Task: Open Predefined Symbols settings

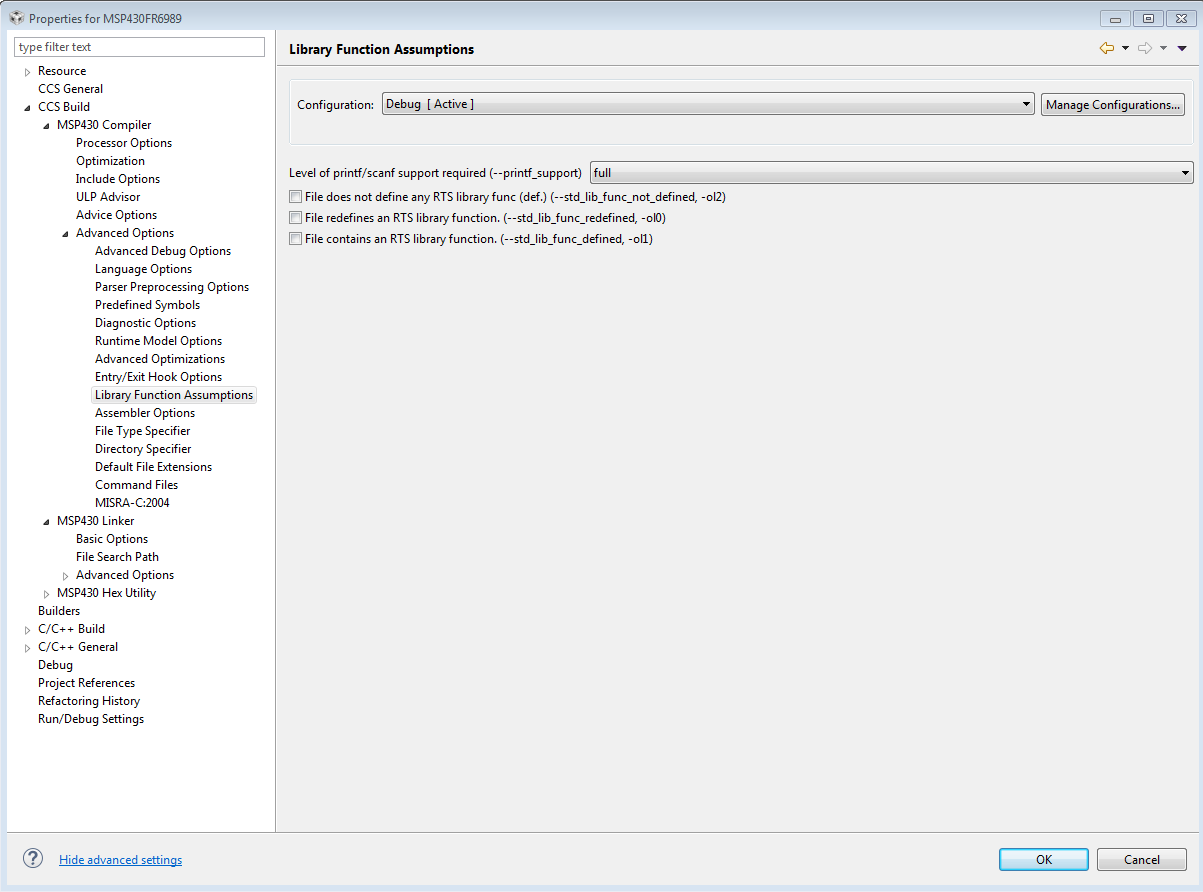Action: [147, 305]
